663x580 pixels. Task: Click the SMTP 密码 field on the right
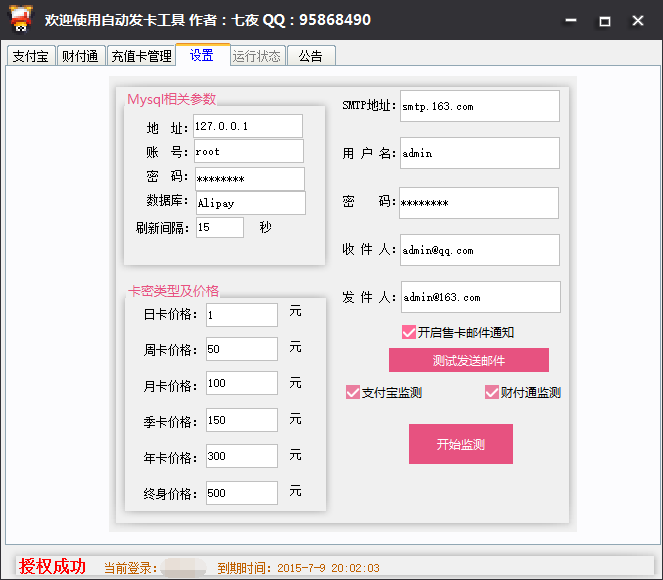click(x=479, y=203)
